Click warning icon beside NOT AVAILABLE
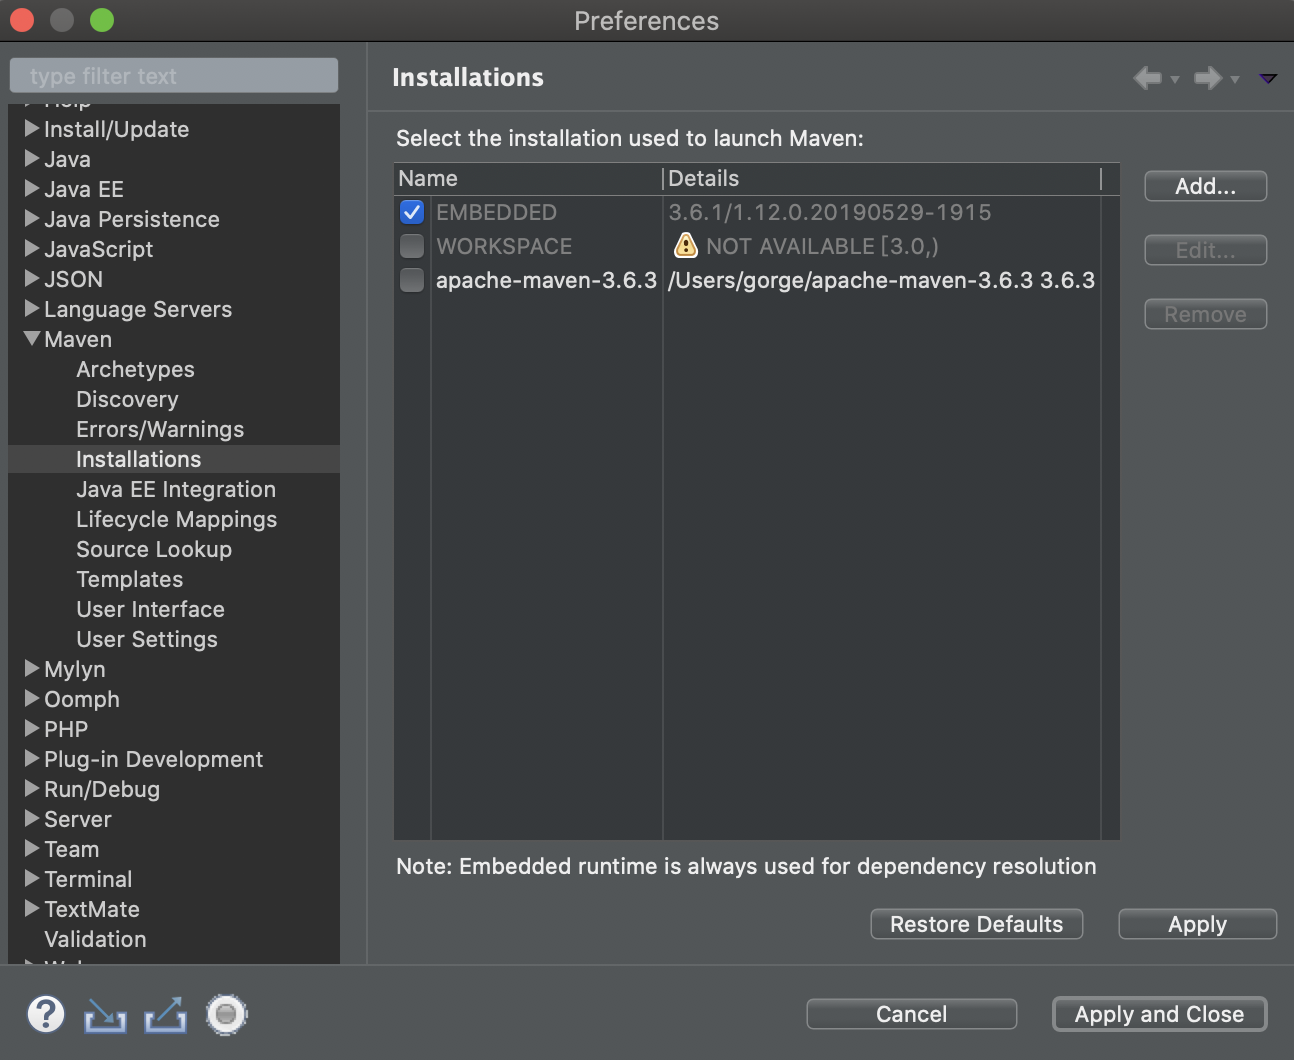The width and height of the screenshot is (1294, 1060). pos(685,245)
